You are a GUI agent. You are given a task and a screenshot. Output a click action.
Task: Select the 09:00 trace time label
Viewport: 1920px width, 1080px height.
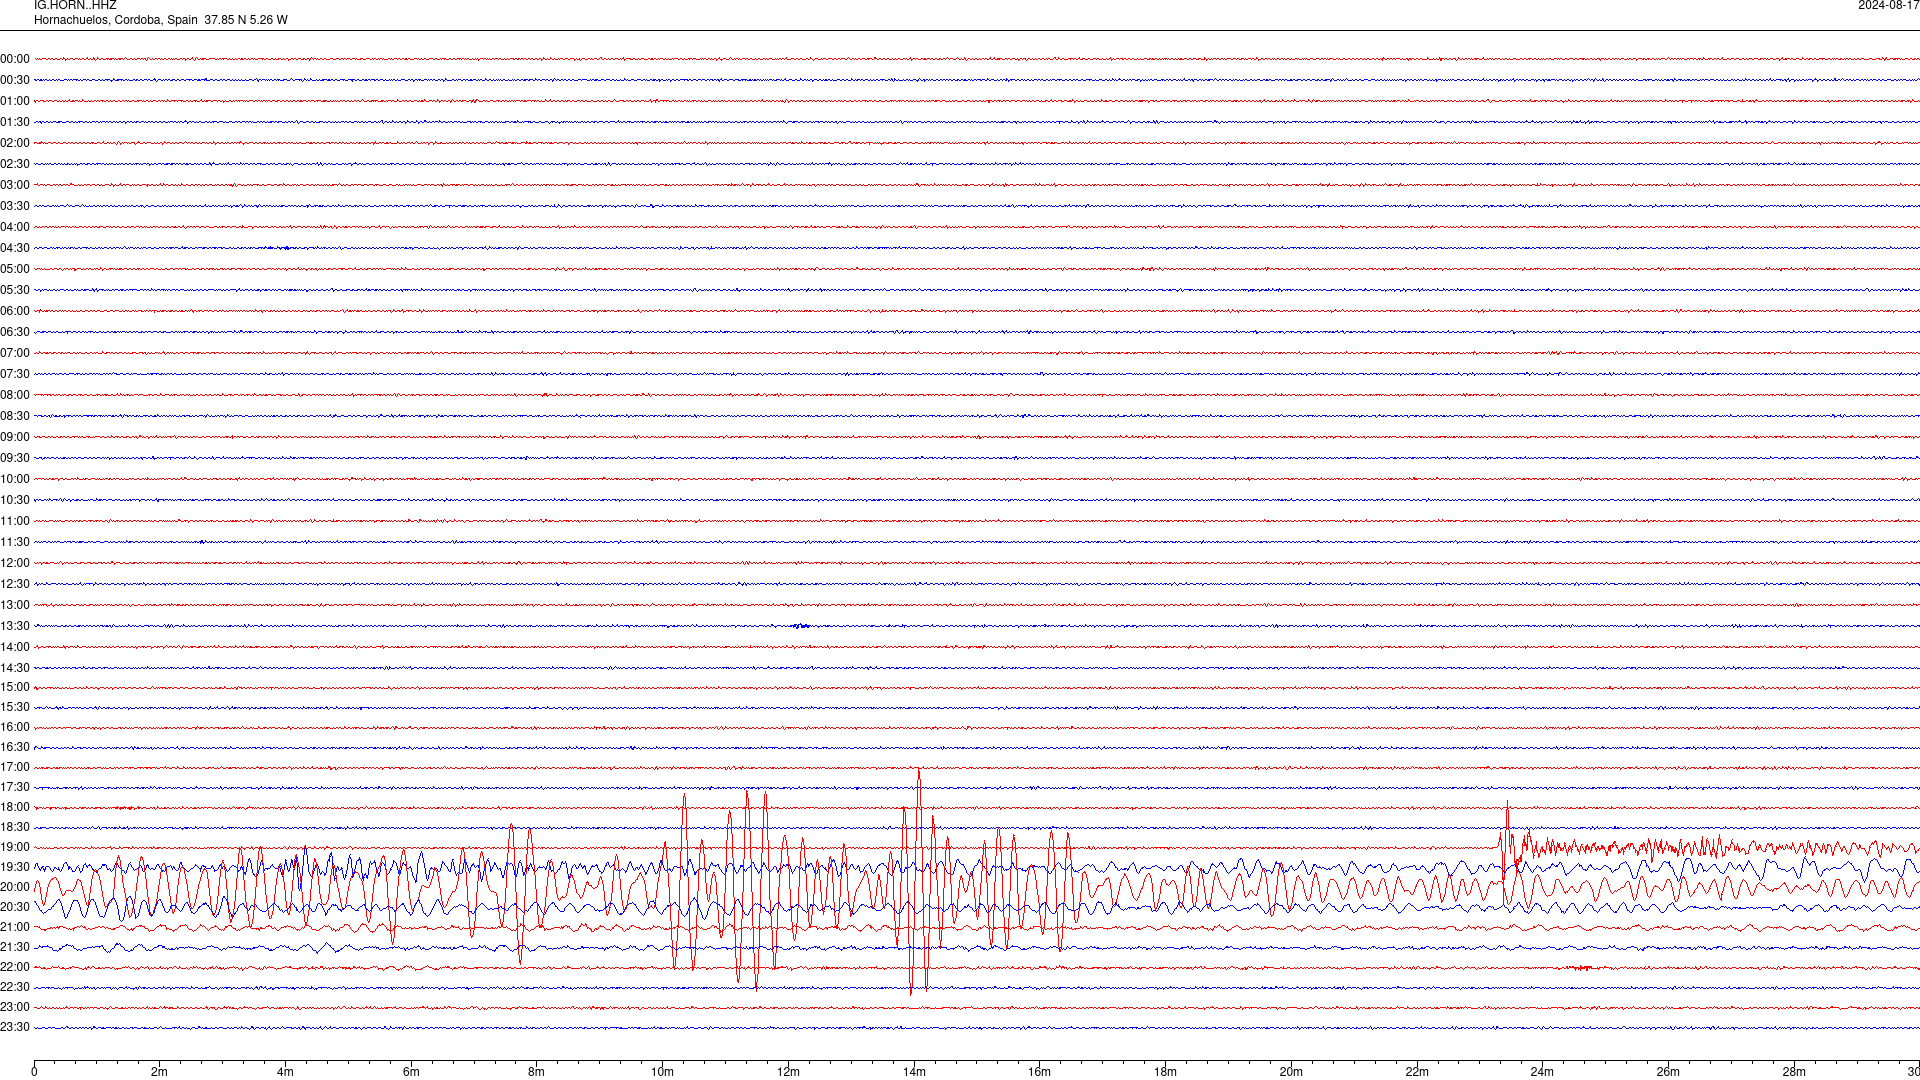tap(15, 437)
